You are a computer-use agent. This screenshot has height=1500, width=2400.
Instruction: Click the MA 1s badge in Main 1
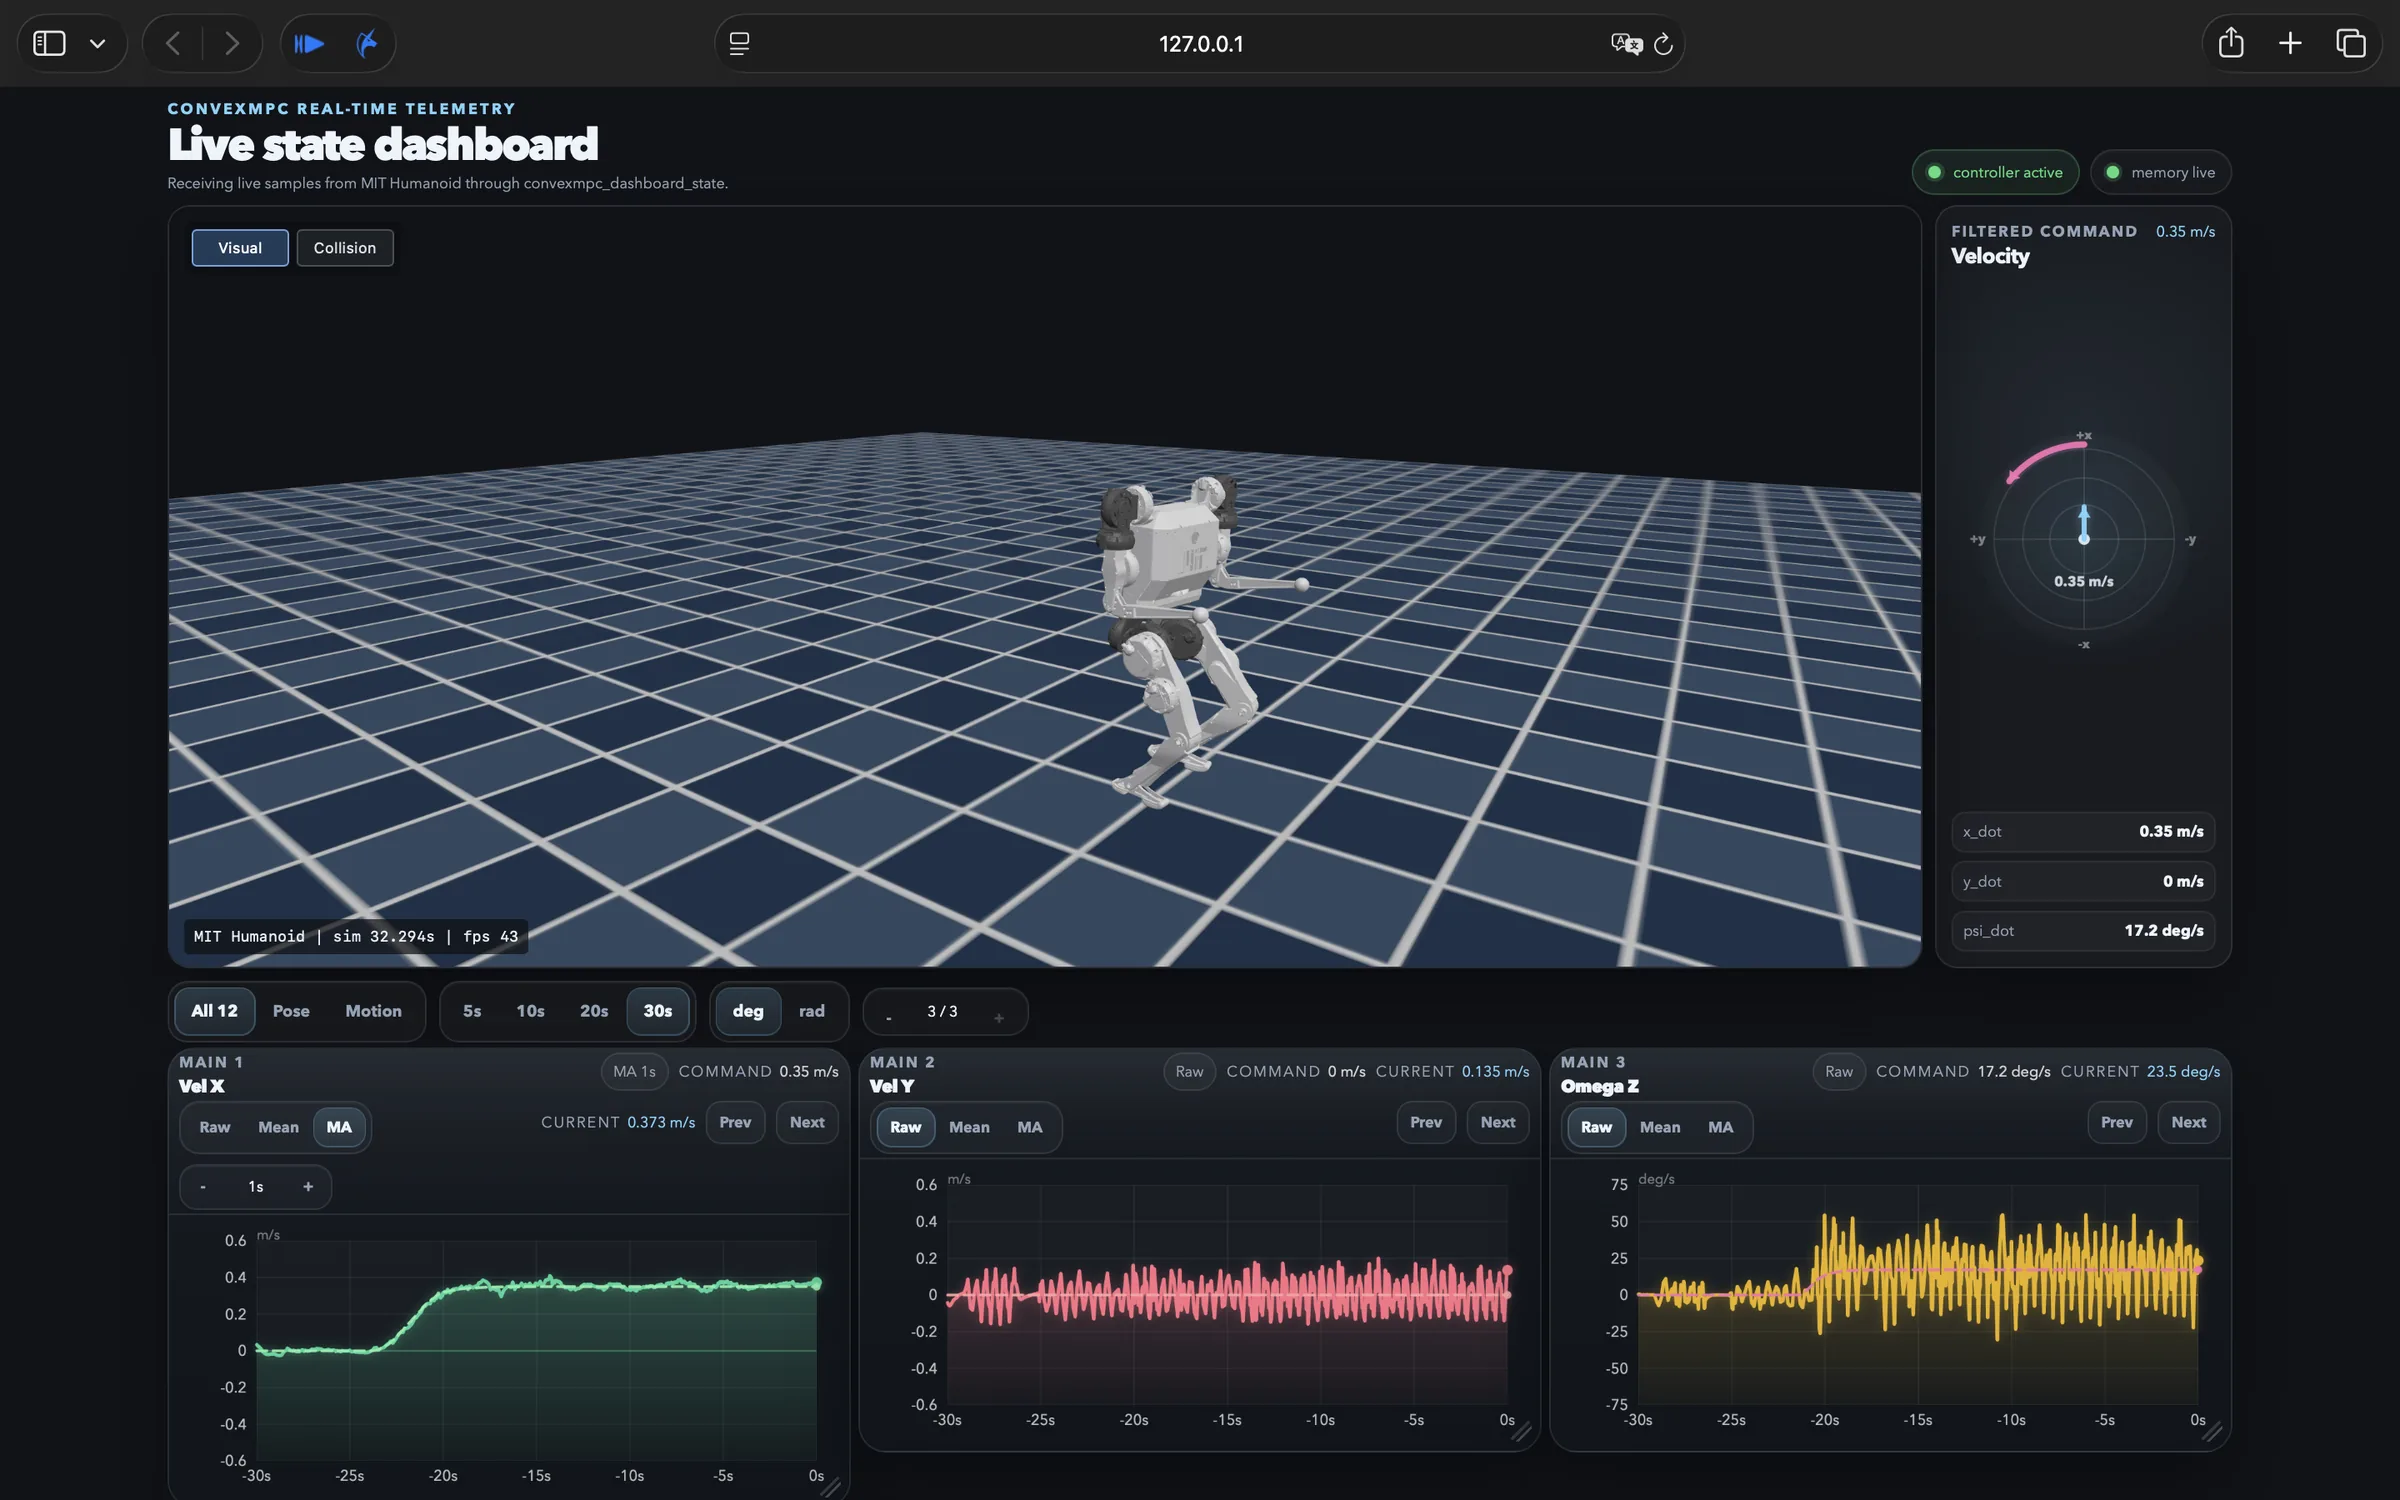click(x=634, y=1071)
